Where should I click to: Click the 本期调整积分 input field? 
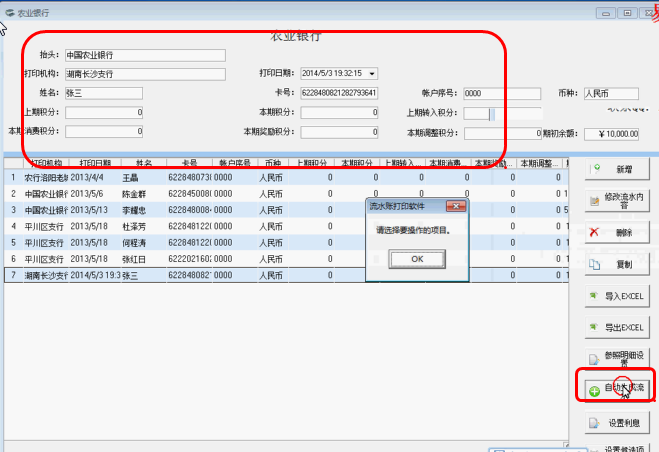click(503, 134)
